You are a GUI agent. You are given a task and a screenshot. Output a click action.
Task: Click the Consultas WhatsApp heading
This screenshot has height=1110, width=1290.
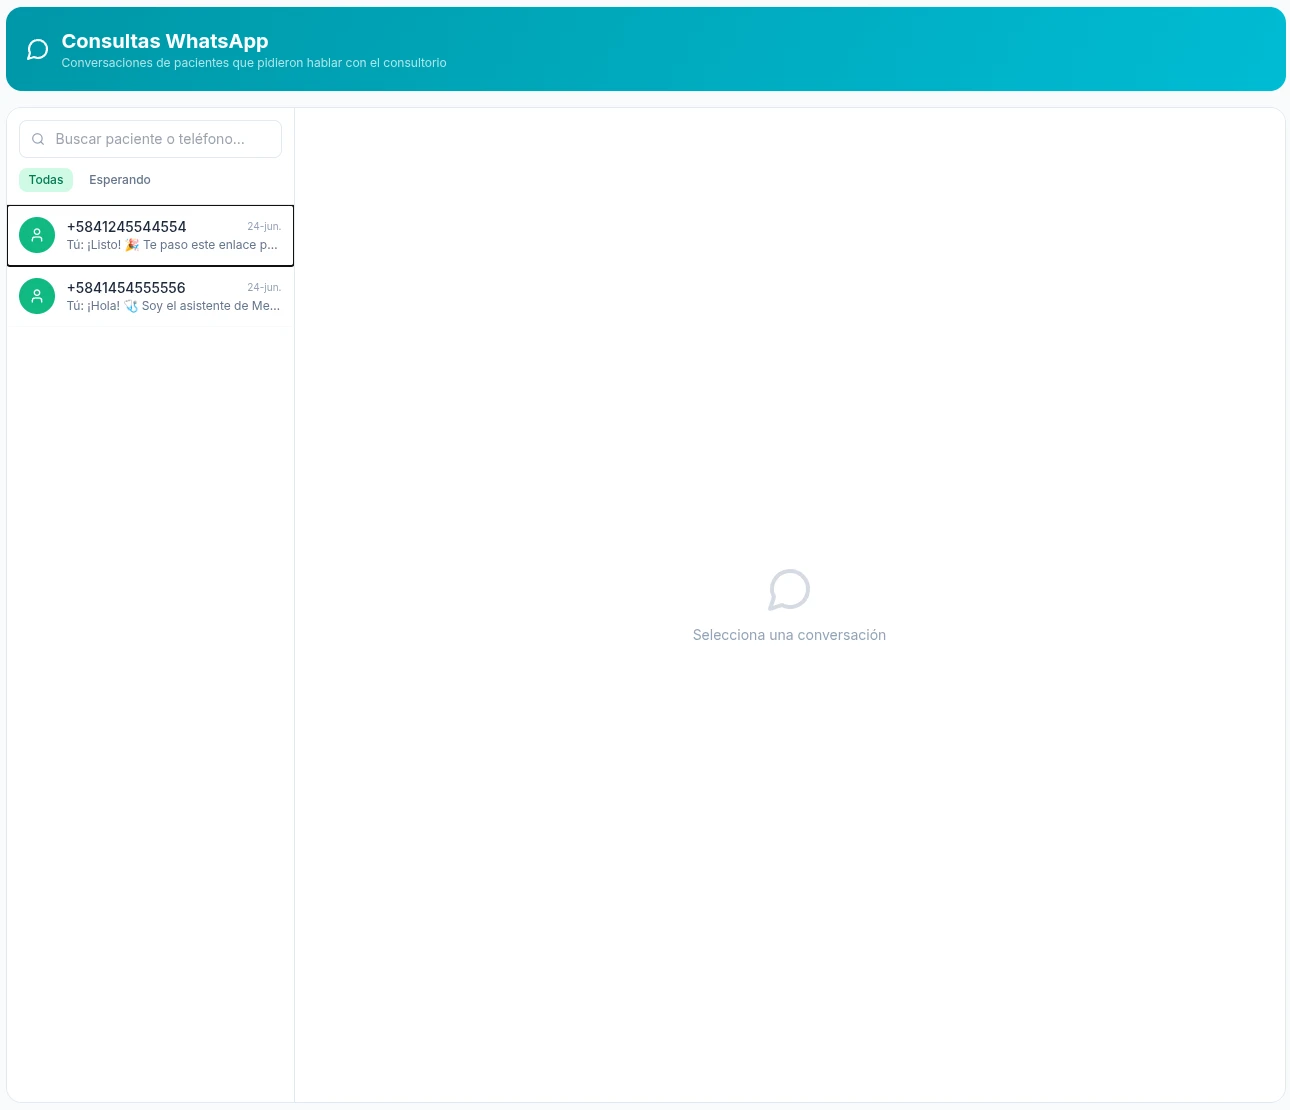pos(165,41)
